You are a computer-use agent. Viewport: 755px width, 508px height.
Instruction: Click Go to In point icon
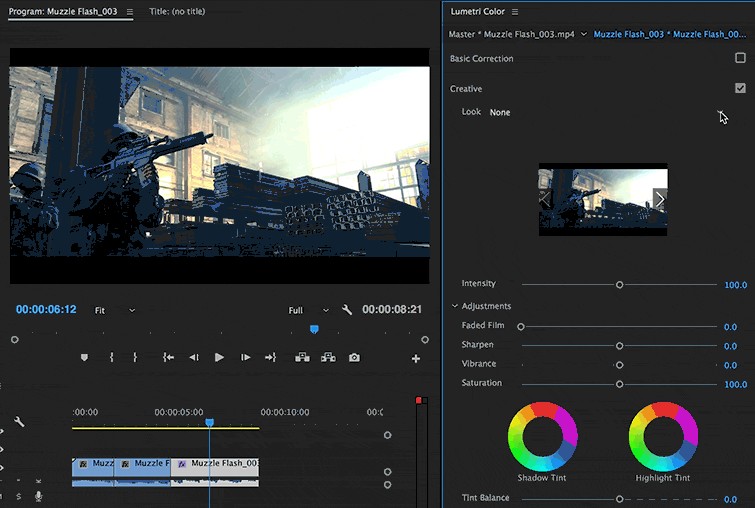pyautogui.click(x=169, y=357)
